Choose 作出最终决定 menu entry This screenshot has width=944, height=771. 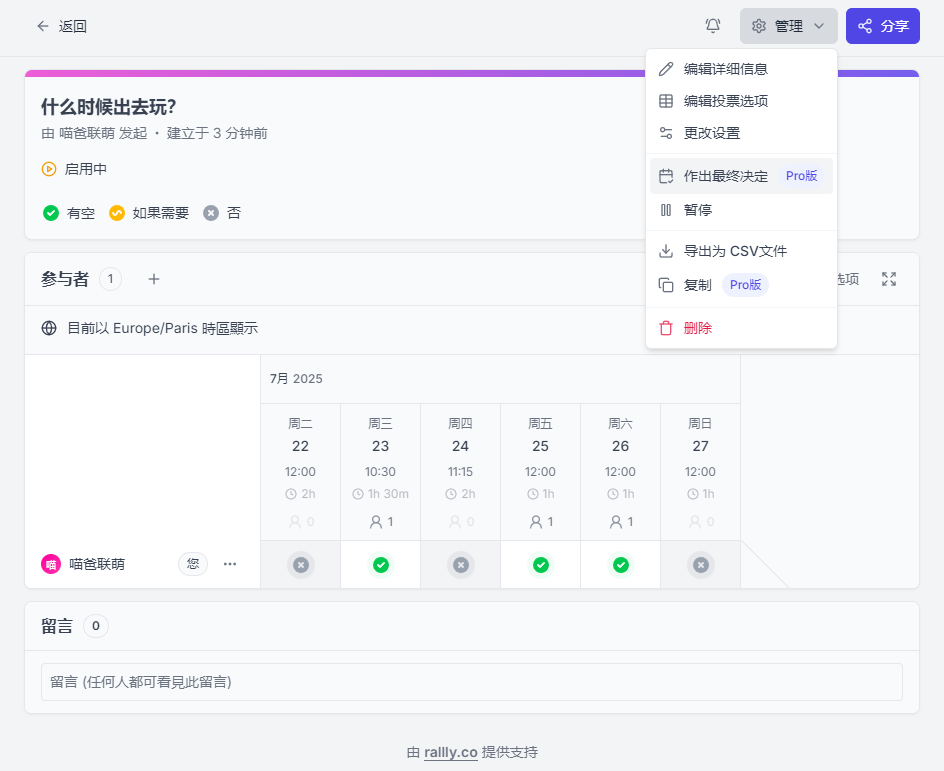point(741,176)
